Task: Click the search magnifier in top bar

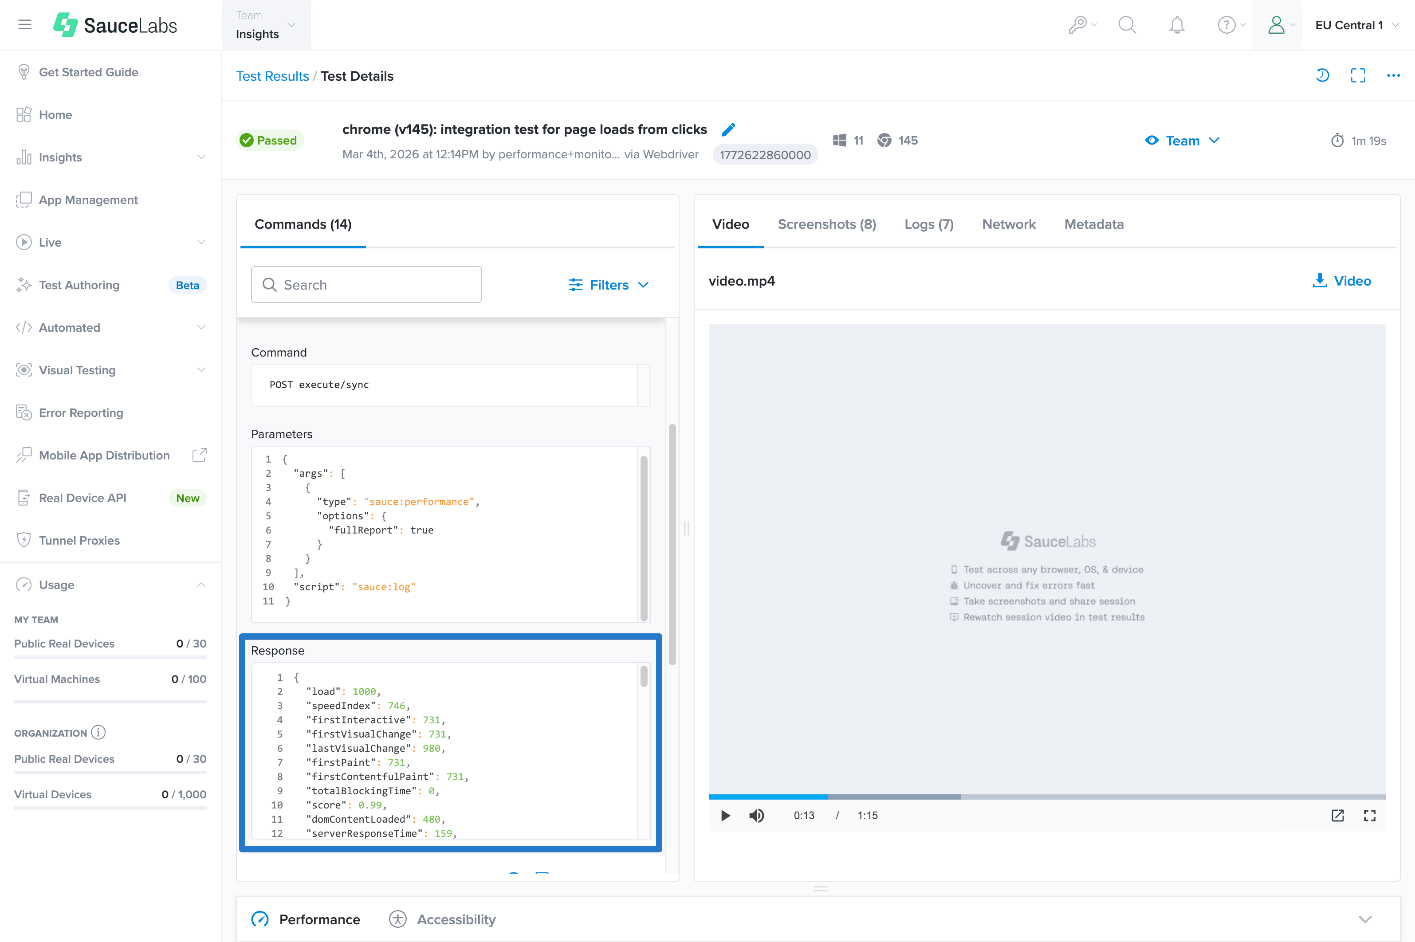Action: (x=1127, y=25)
